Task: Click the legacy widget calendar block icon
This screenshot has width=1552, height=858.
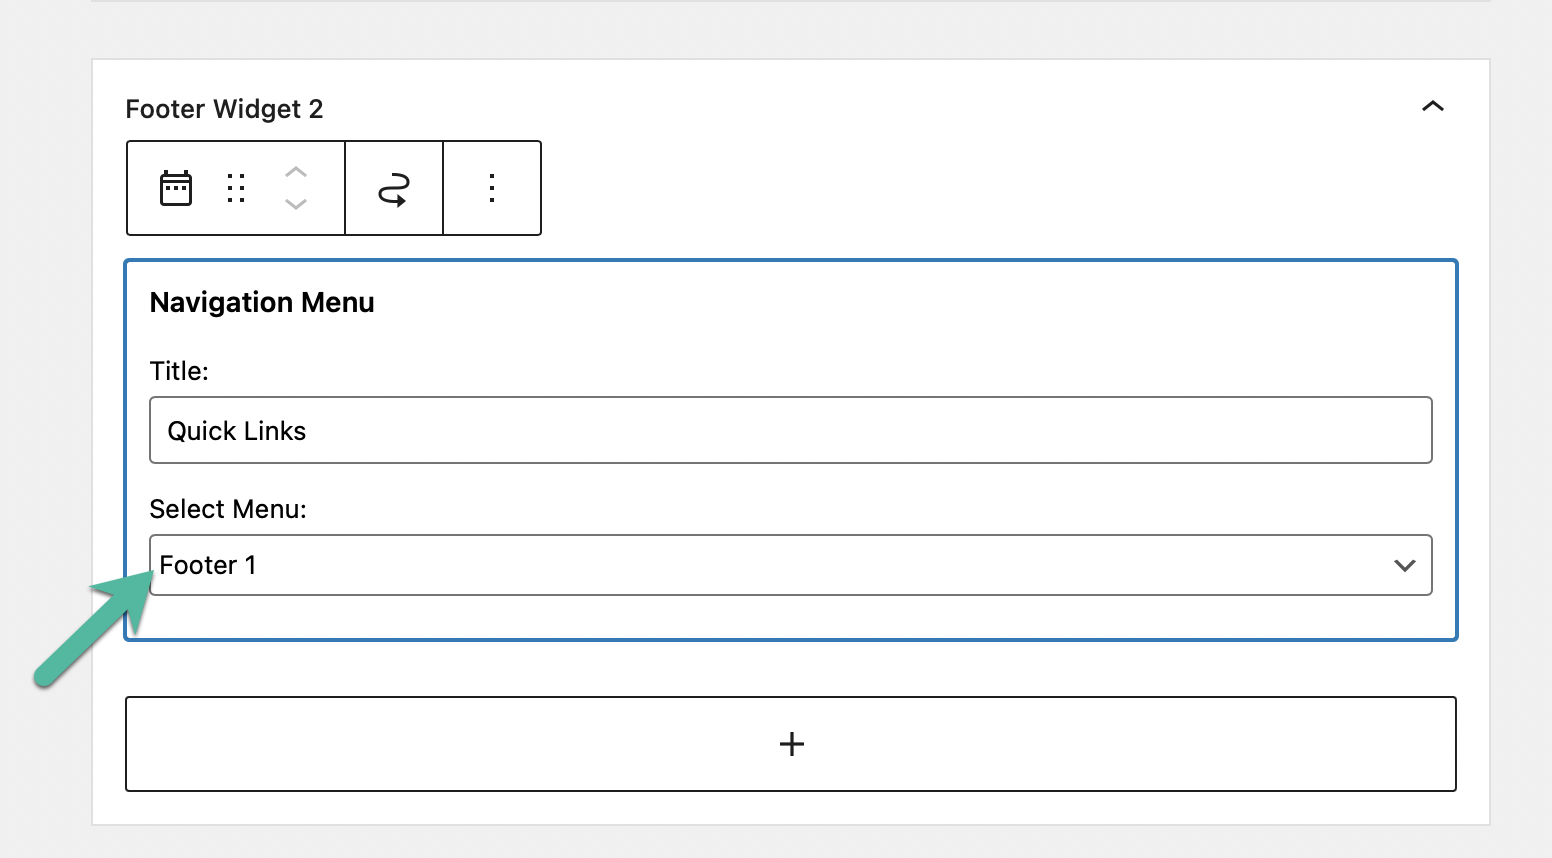Action: pyautogui.click(x=176, y=188)
